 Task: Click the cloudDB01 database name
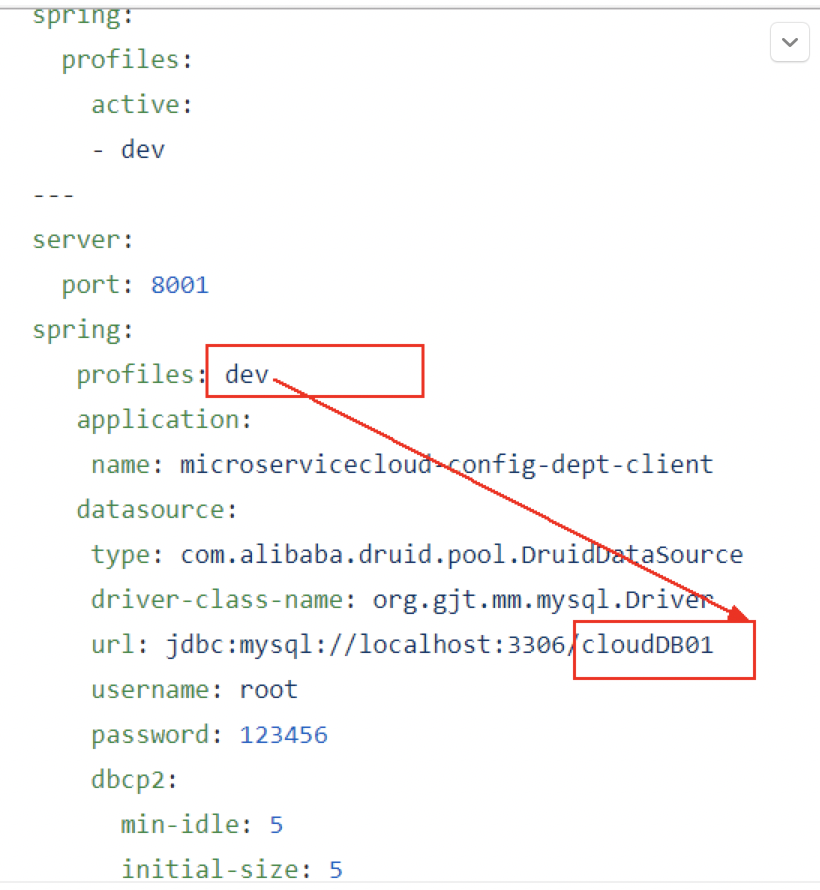[x=647, y=645]
